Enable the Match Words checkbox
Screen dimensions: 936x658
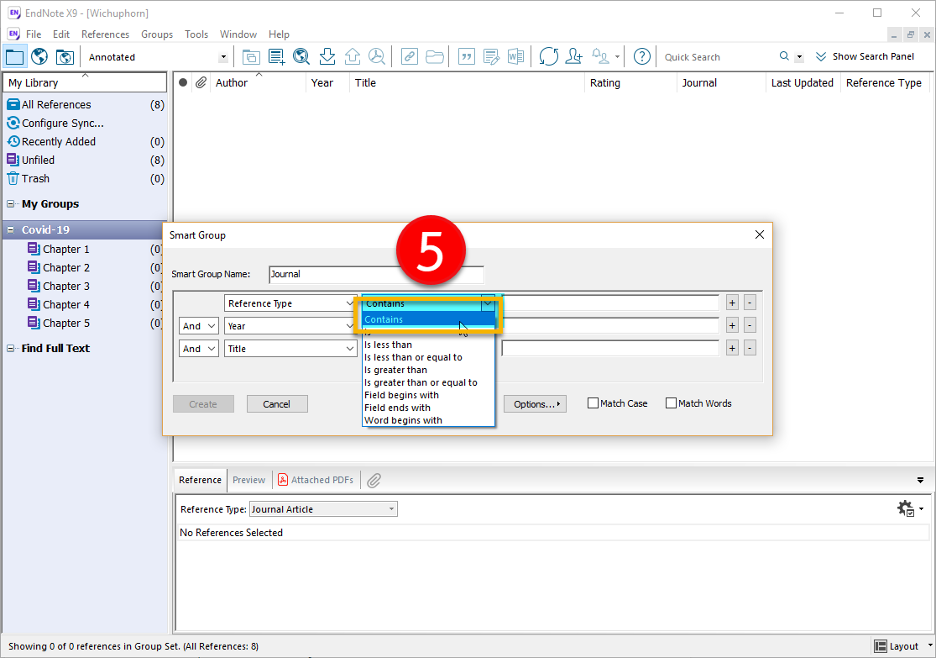pyautogui.click(x=671, y=403)
